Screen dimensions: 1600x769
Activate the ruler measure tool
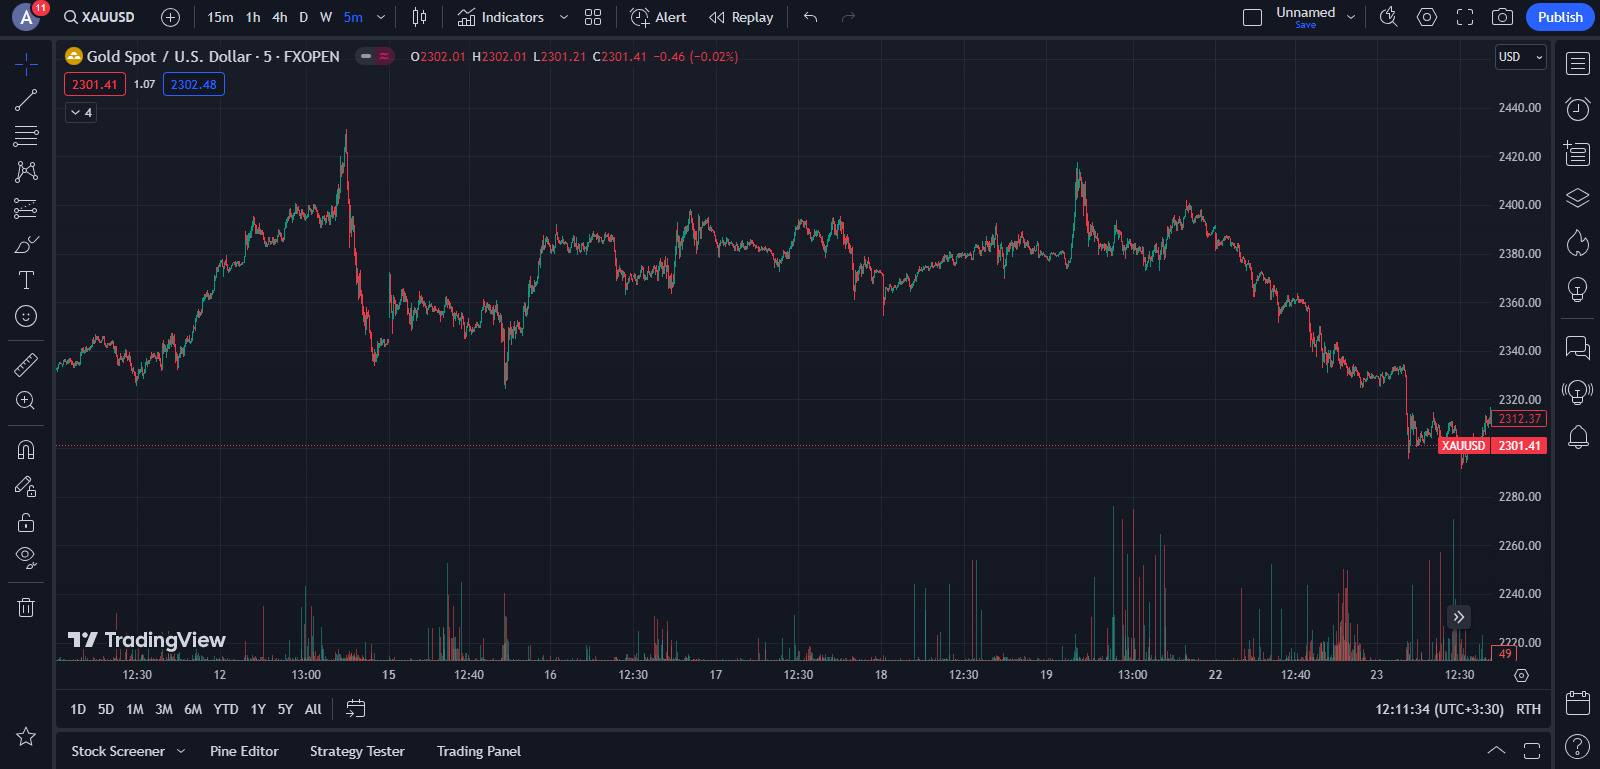26,364
